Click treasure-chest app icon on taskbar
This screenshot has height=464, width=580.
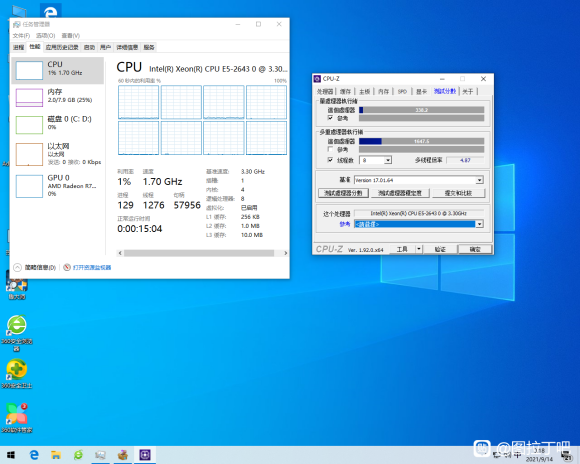point(122,455)
